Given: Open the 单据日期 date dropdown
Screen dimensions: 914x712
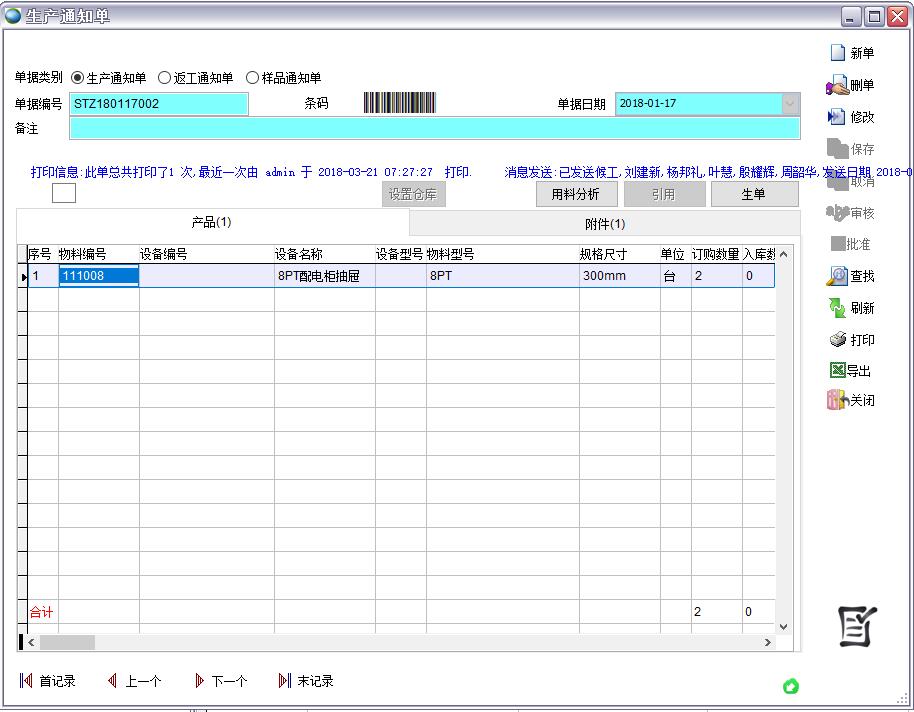Looking at the screenshot, I should coord(791,103).
